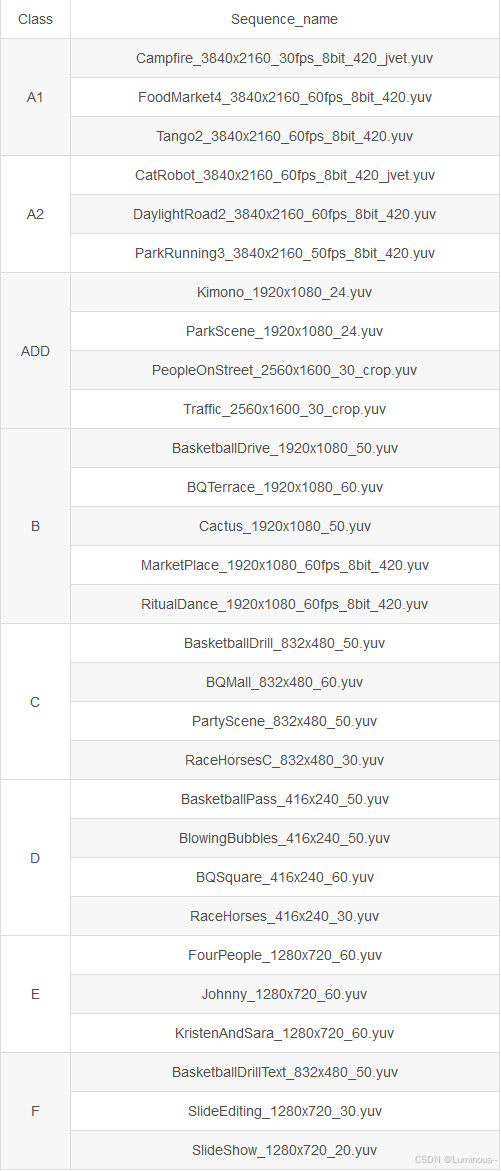Click the BasketballDrive_1920x1080_50.yuv row
This screenshot has width=501, height=1171.
point(284,448)
